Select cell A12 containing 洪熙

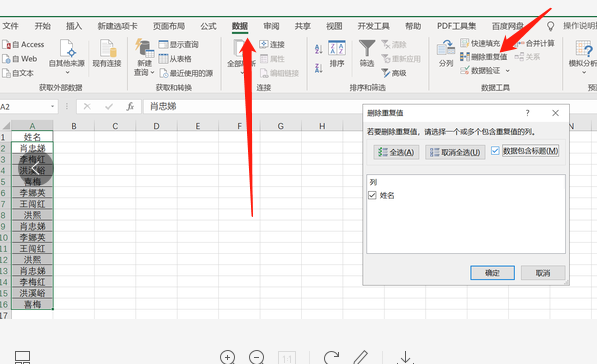click(32, 260)
